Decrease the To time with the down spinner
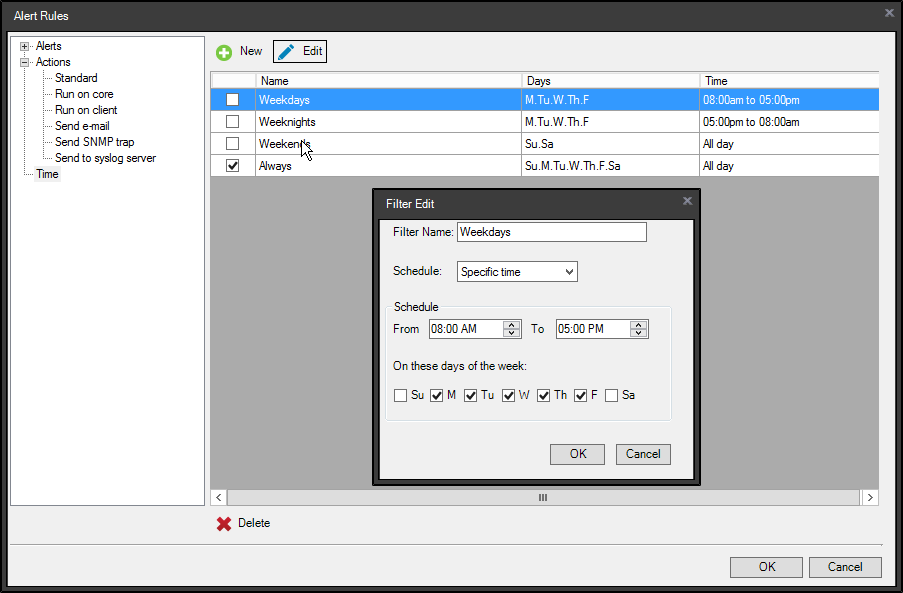Image resolution: width=903 pixels, height=593 pixels. point(639,333)
